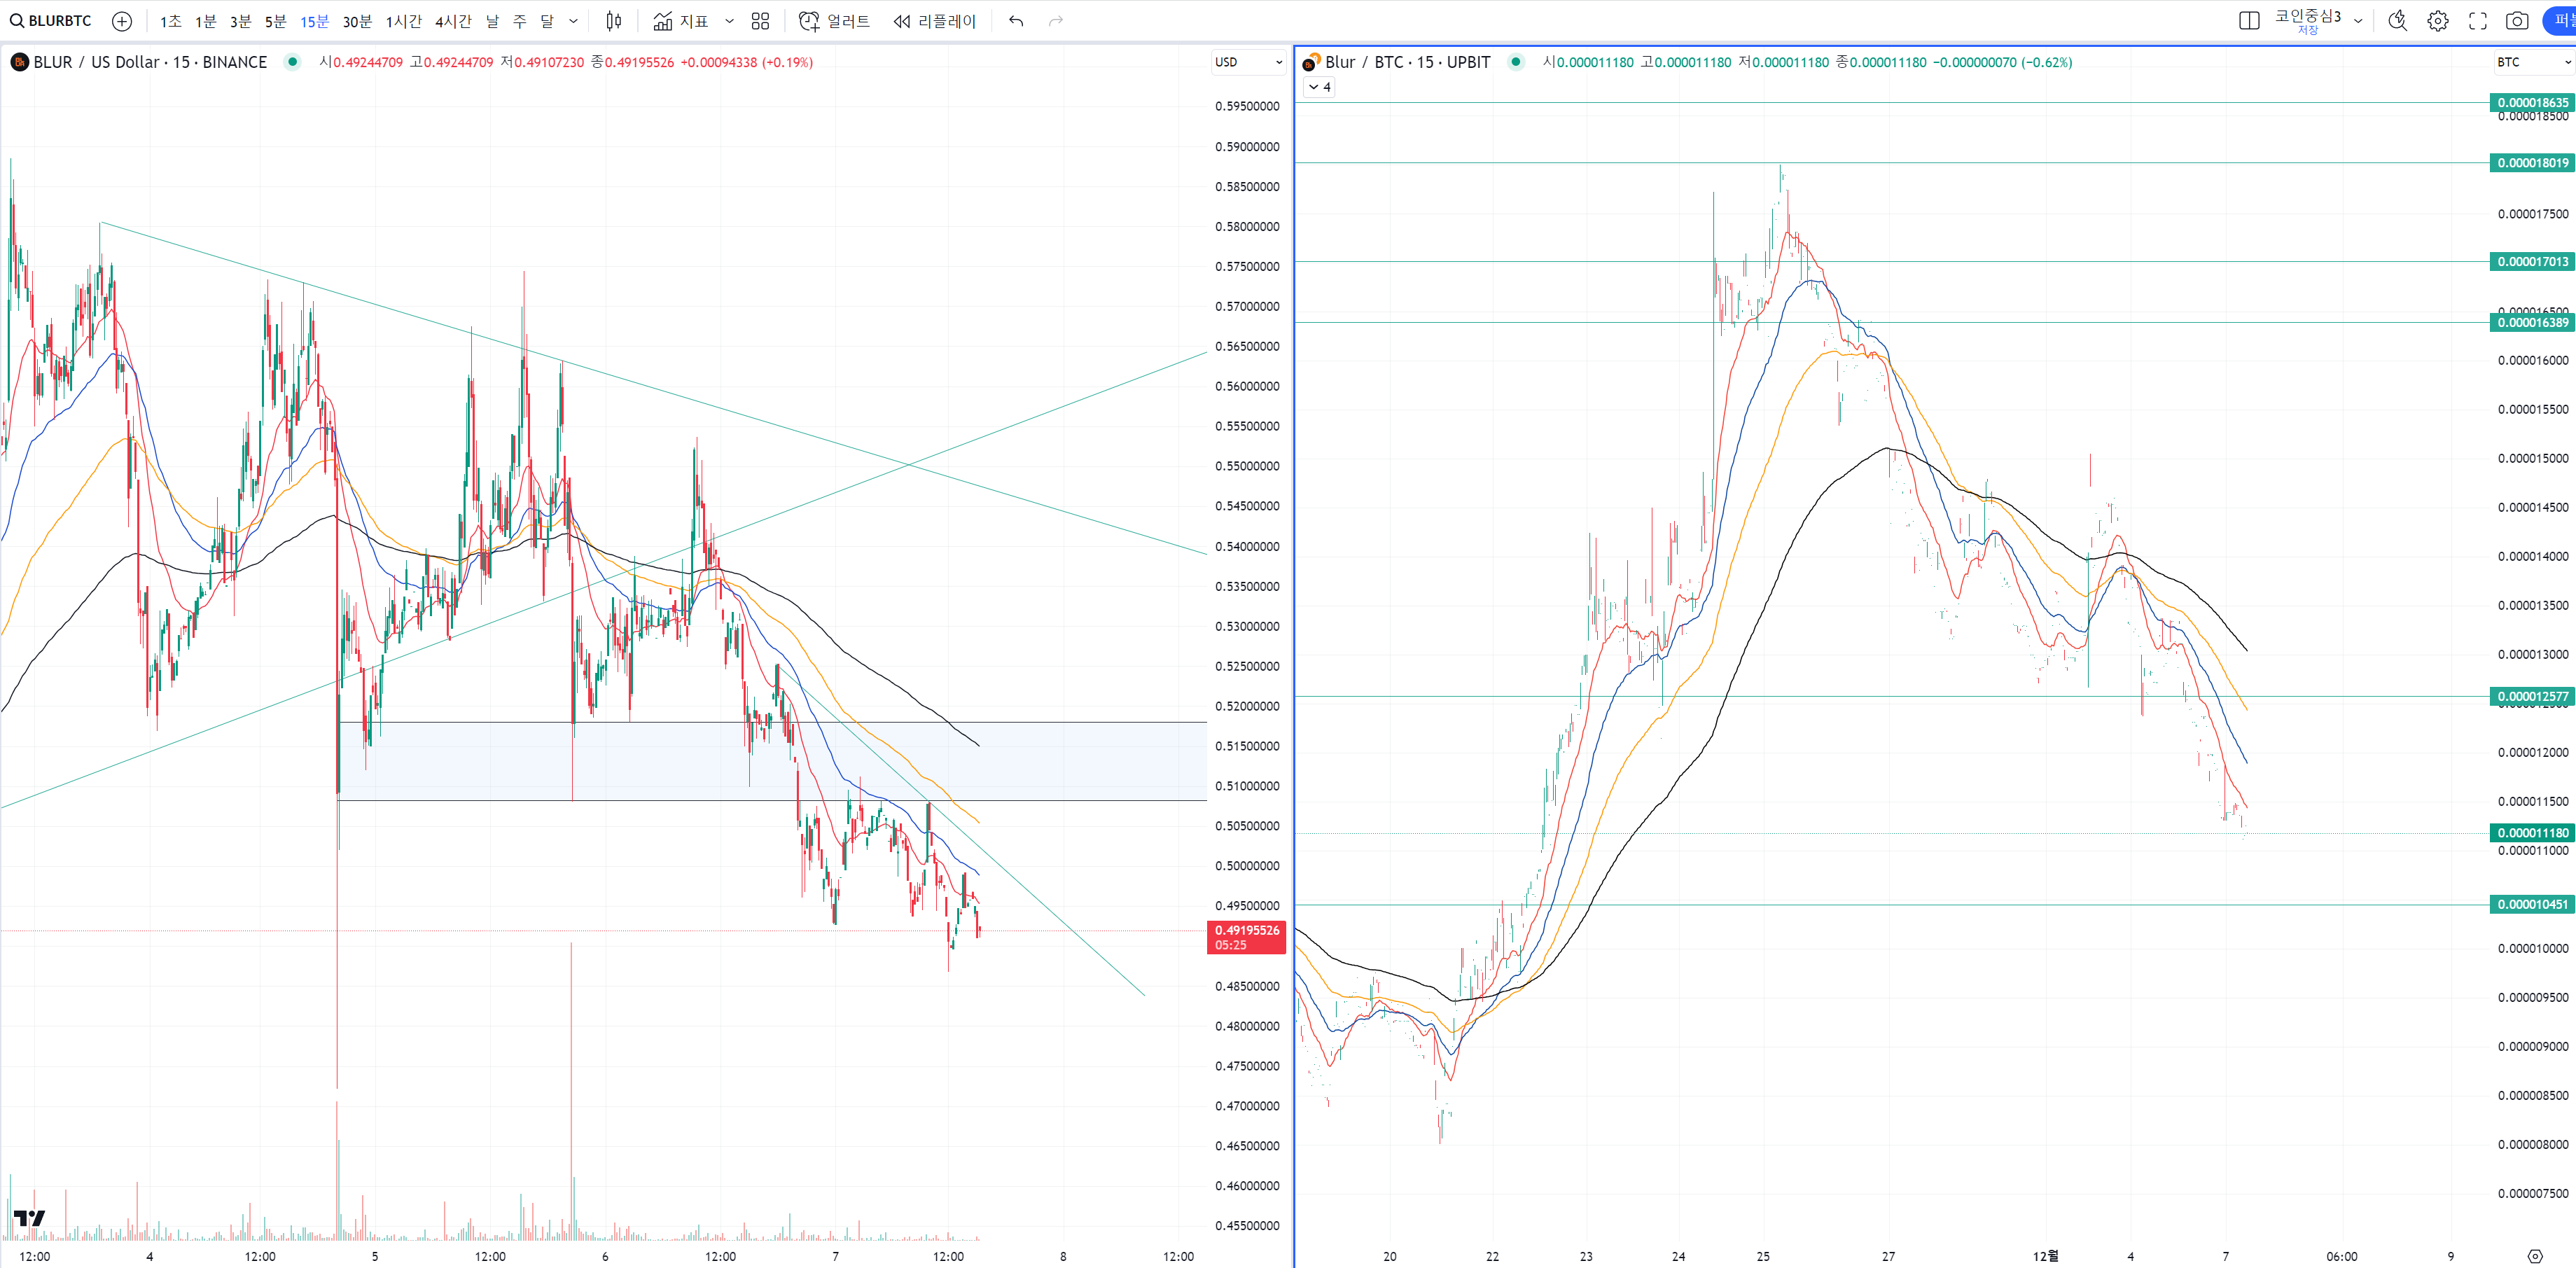Toggle the Blur/BTC market status dot

1516,62
